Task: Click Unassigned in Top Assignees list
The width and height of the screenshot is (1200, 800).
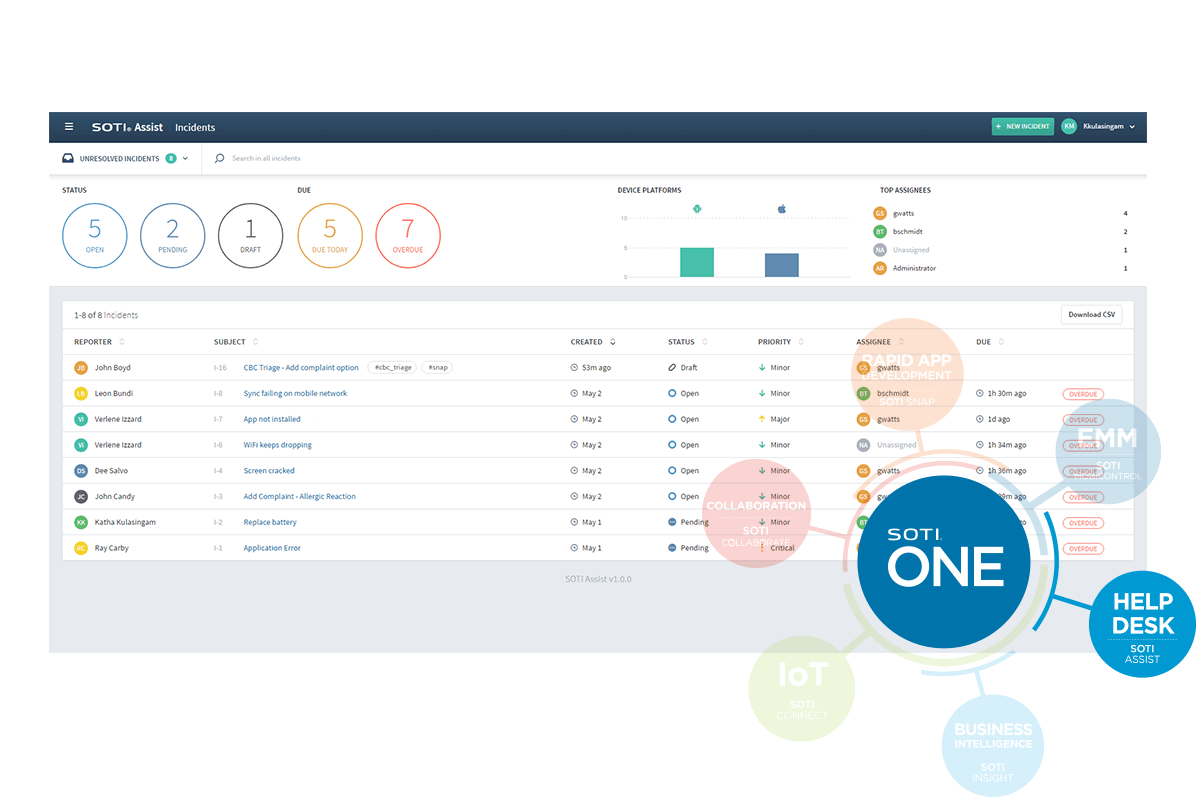Action: coord(911,250)
